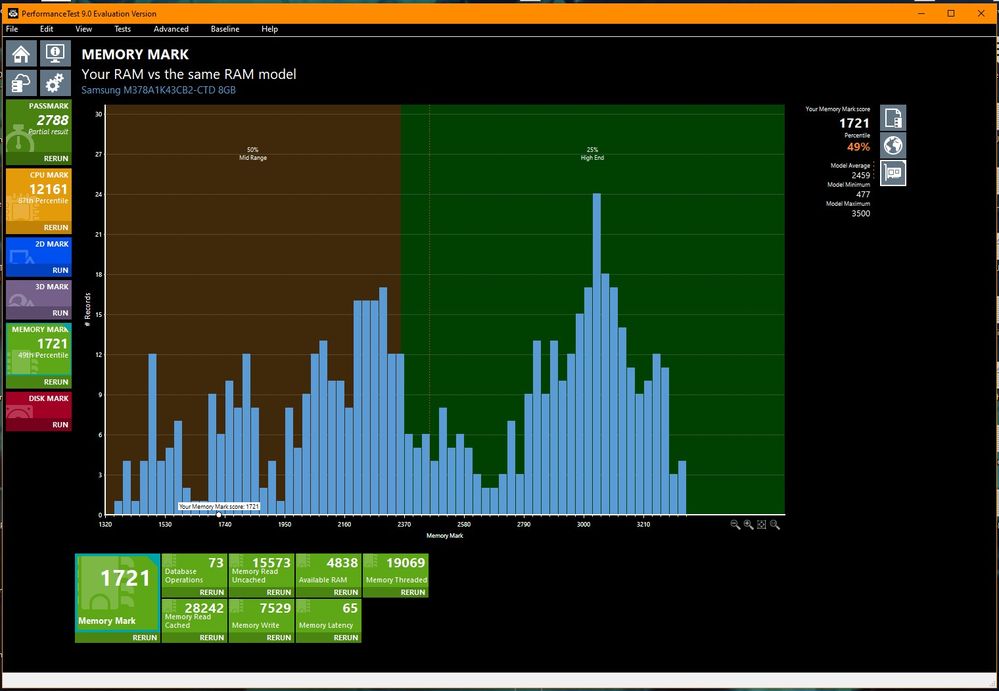Click the fit-to-window chart zoom icon
The image size is (999, 691).
[762, 525]
